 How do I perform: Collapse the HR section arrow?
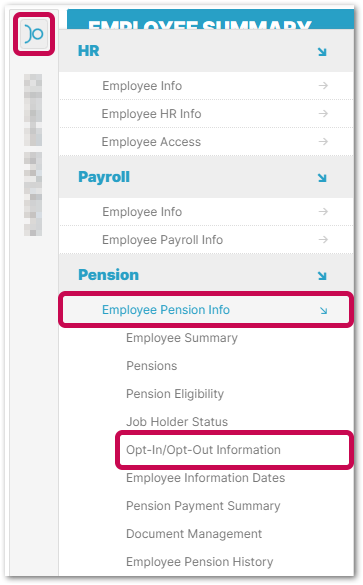pos(322,51)
